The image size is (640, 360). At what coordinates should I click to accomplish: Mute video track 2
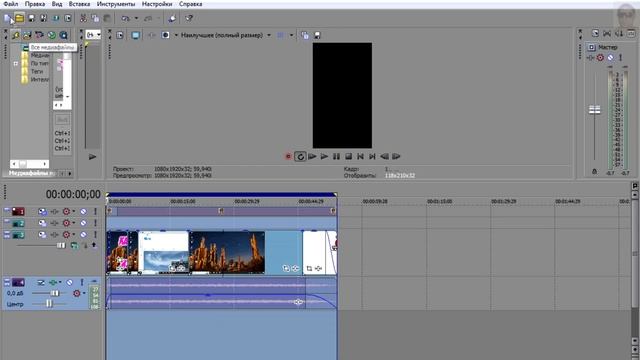pyautogui.click(x=83, y=223)
